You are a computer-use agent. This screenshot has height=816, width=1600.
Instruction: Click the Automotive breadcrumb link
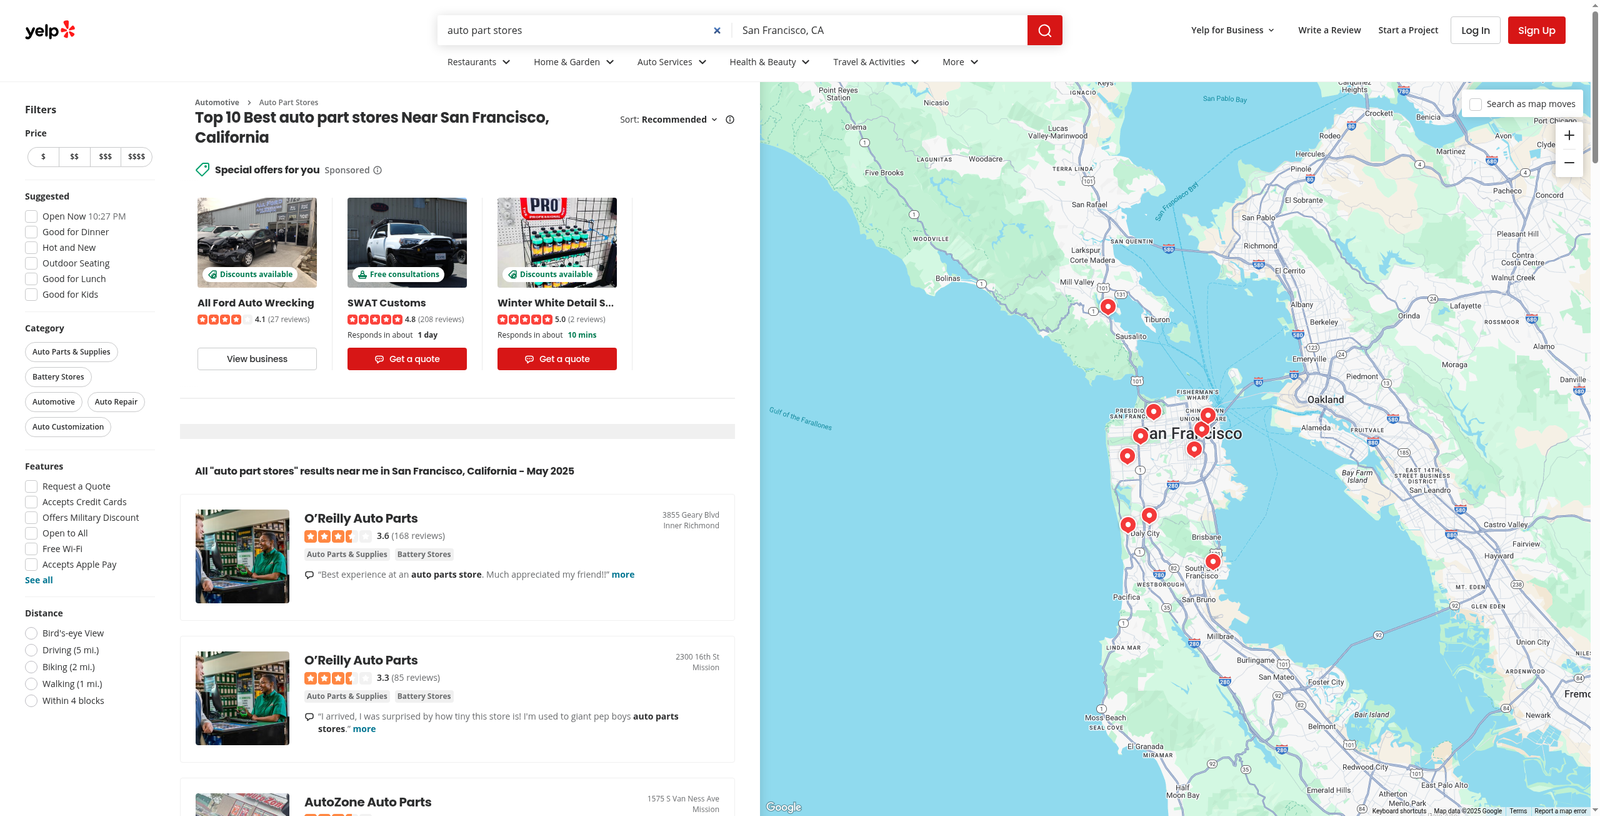click(217, 102)
